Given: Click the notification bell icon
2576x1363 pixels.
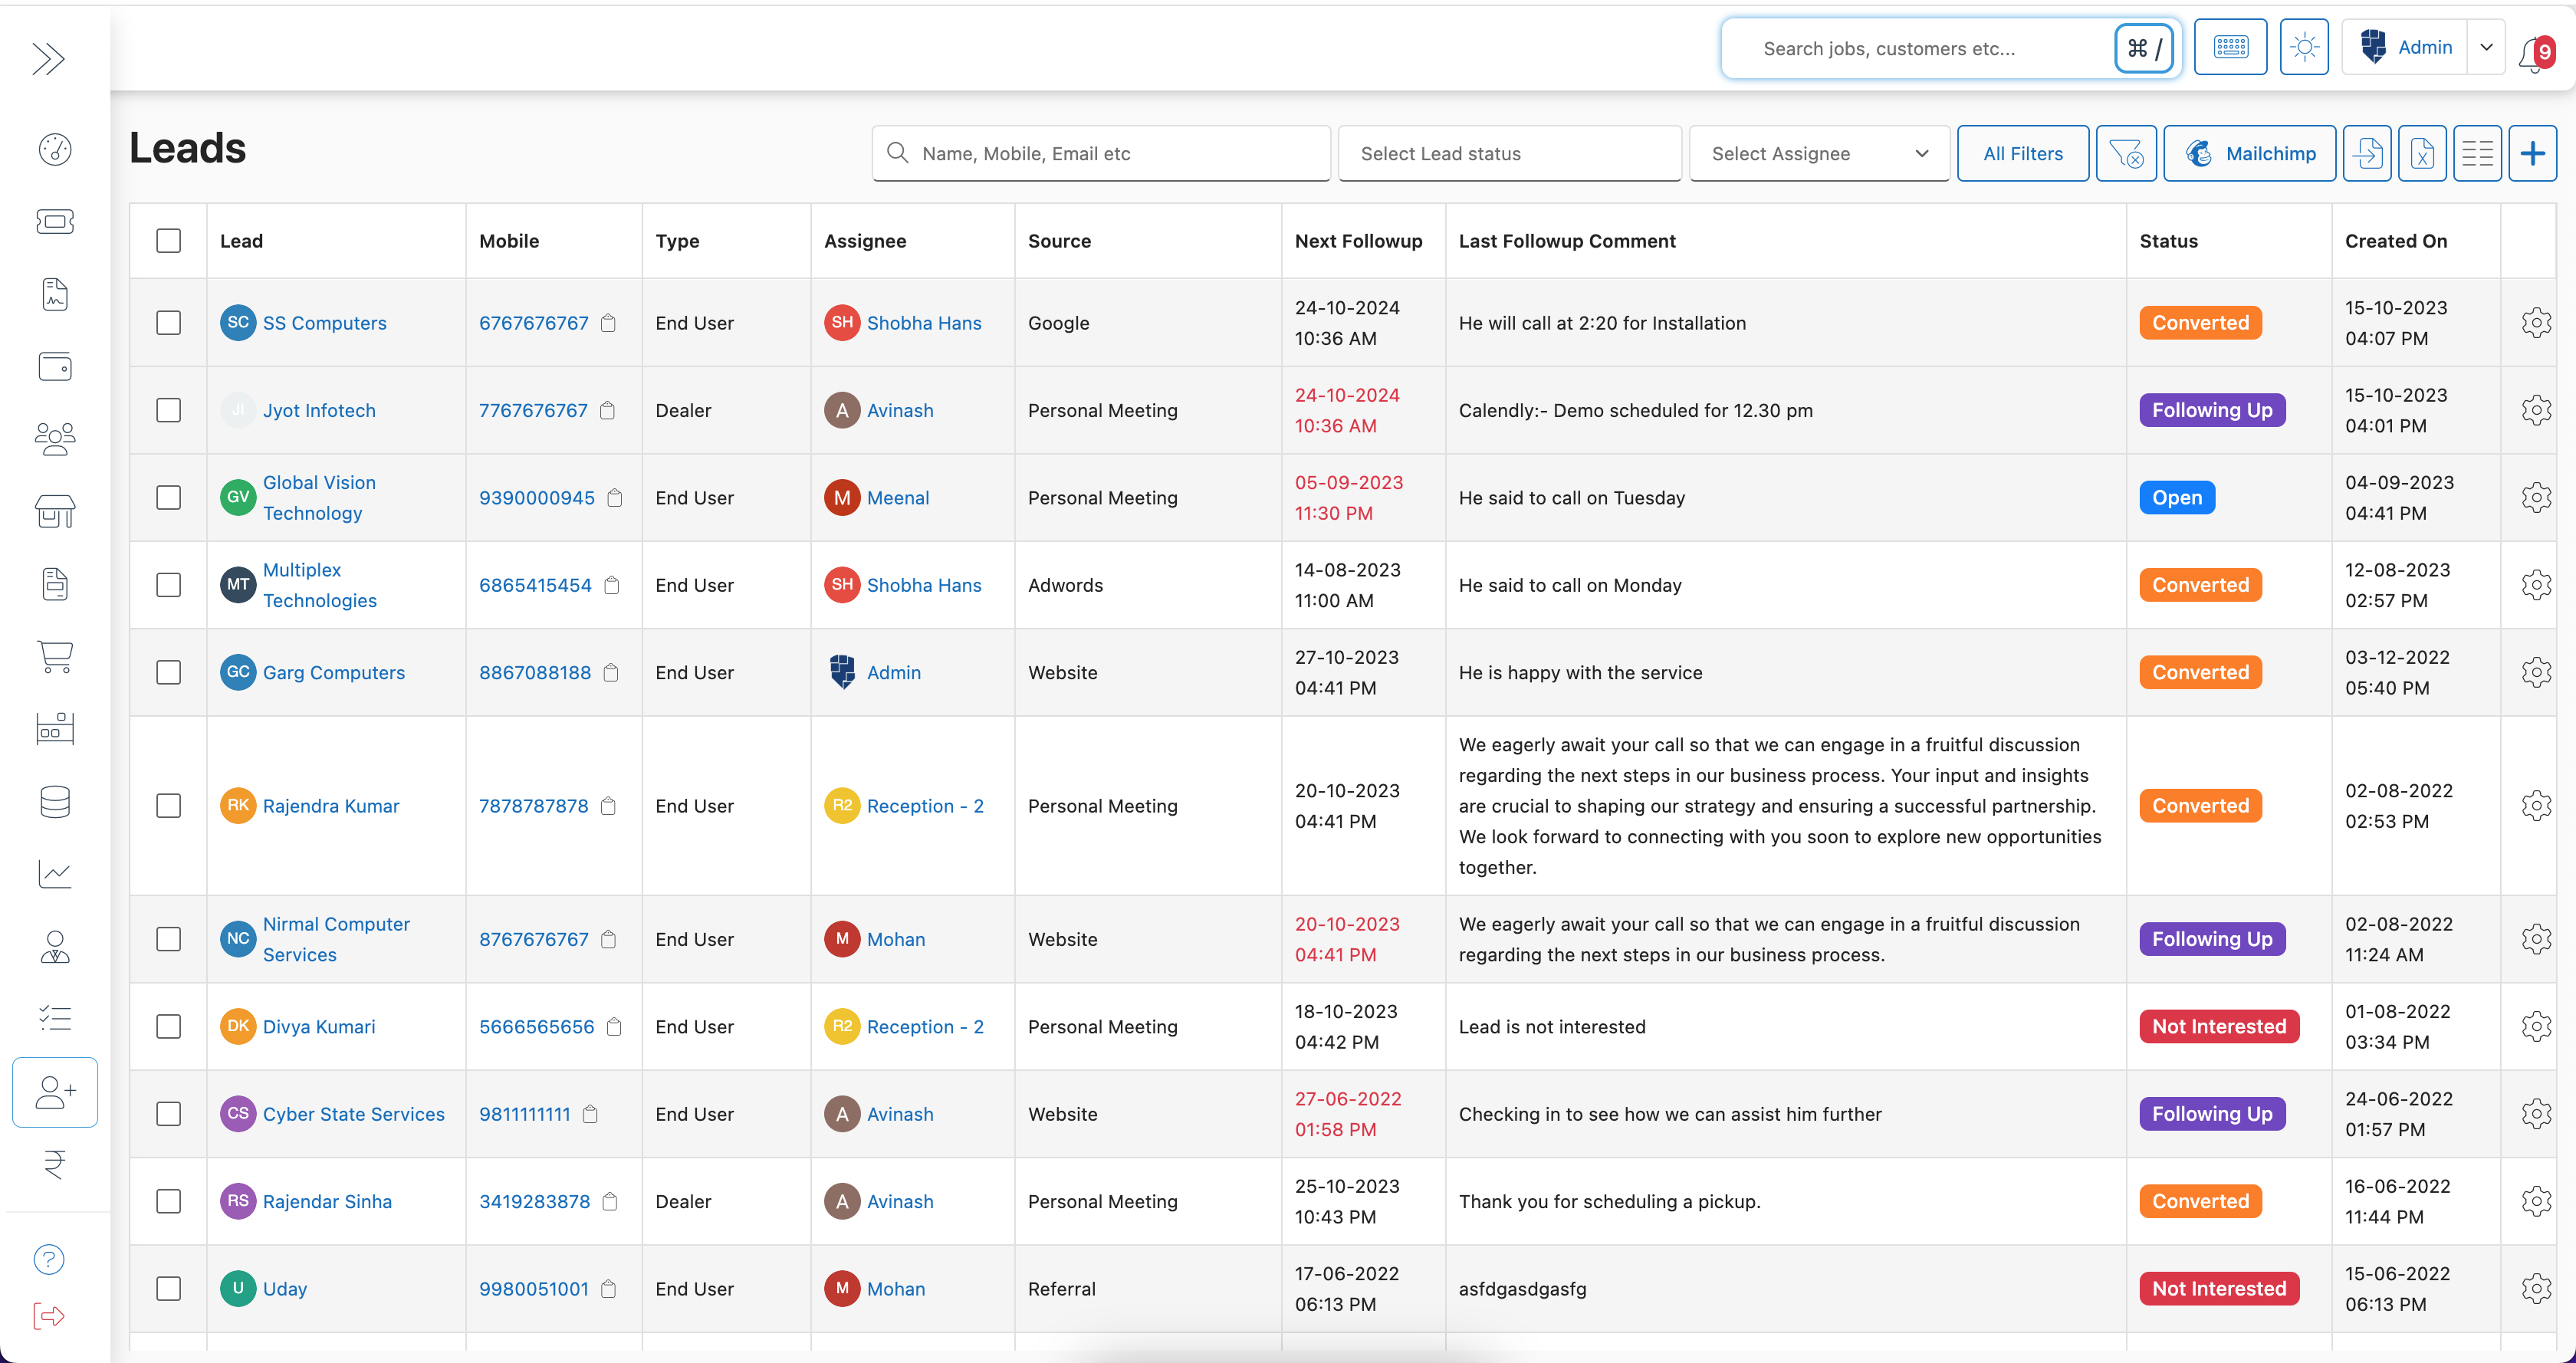Looking at the screenshot, I should pos(2533,52).
